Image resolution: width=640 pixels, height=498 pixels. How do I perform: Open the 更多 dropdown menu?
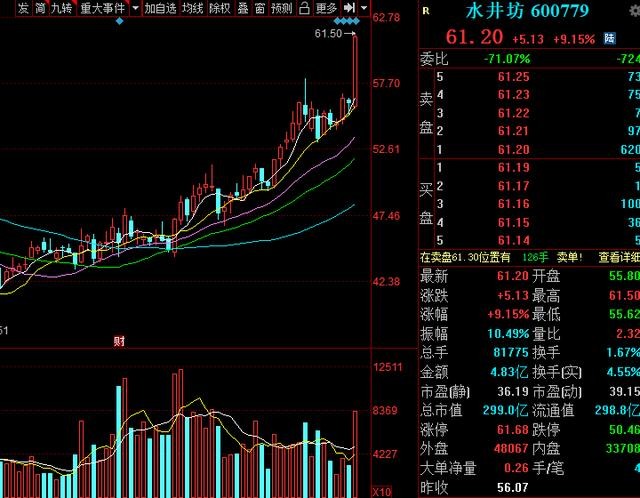coord(326,8)
